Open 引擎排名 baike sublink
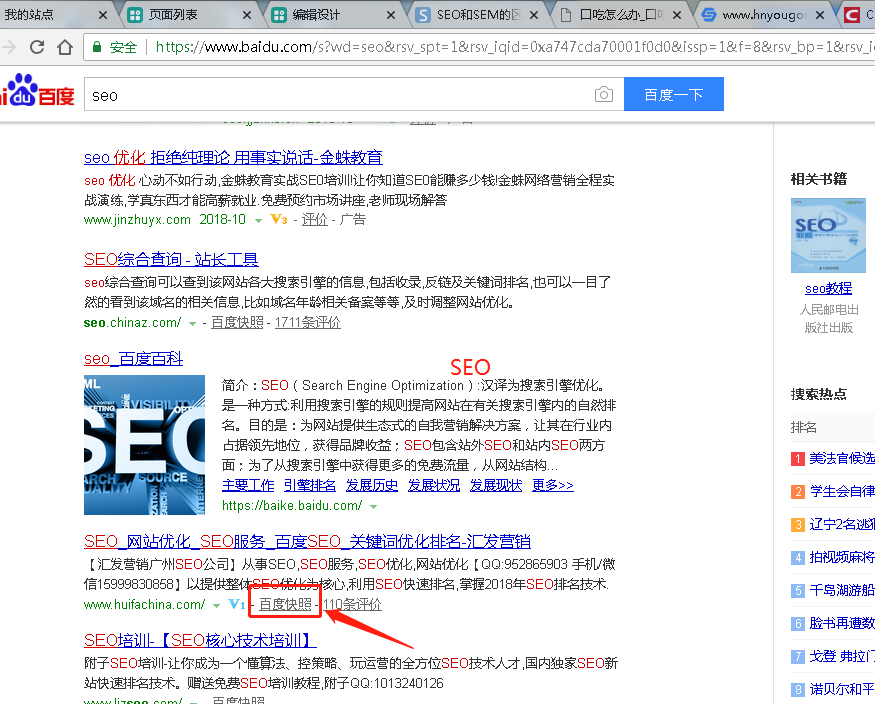 [310, 485]
